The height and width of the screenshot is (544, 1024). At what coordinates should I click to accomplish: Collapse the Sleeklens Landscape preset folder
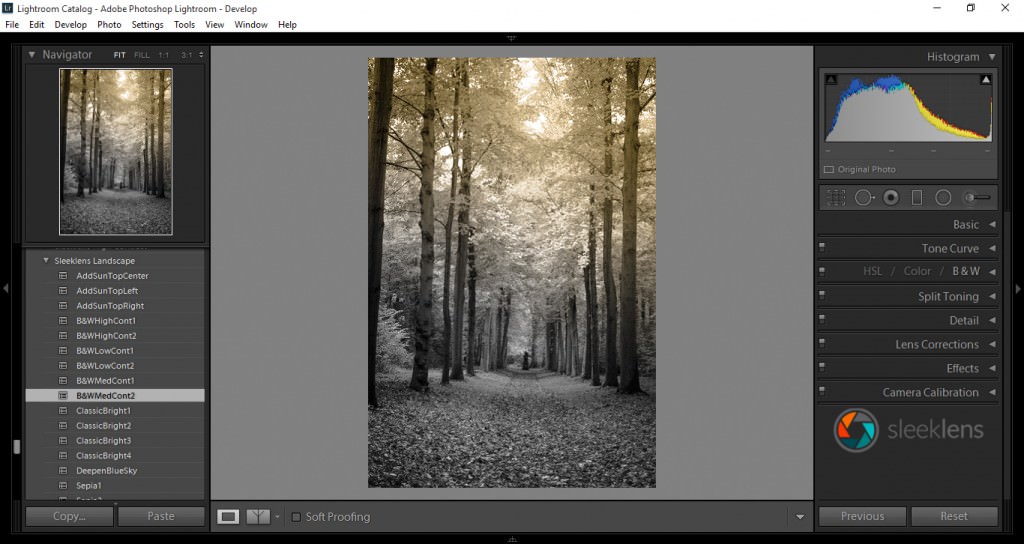[x=46, y=260]
